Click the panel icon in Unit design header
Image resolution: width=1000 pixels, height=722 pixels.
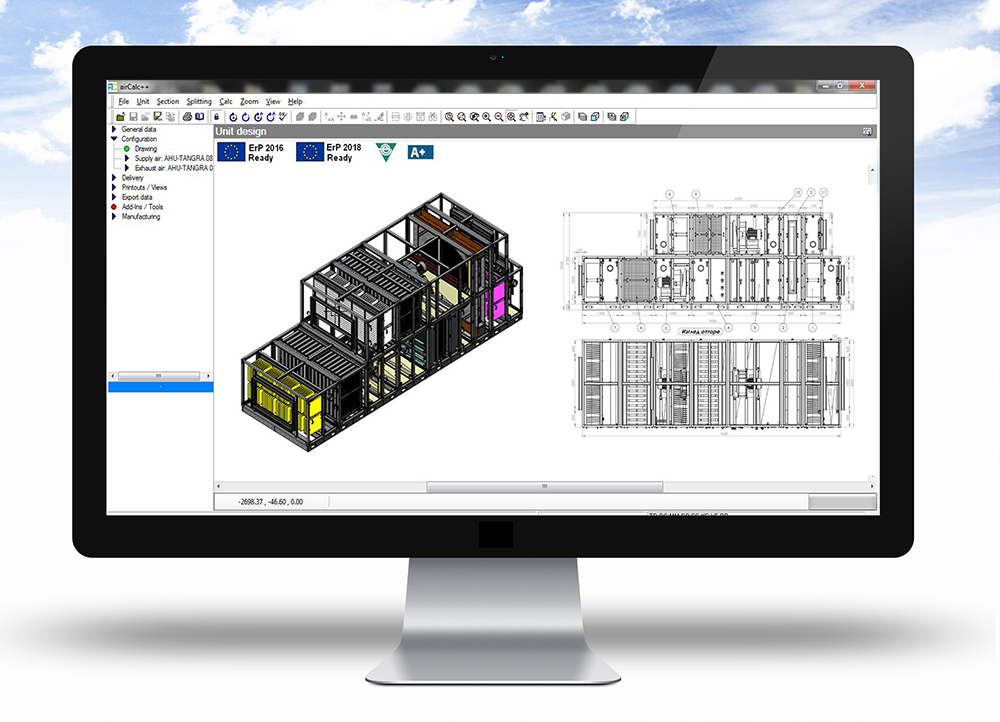tap(868, 131)
